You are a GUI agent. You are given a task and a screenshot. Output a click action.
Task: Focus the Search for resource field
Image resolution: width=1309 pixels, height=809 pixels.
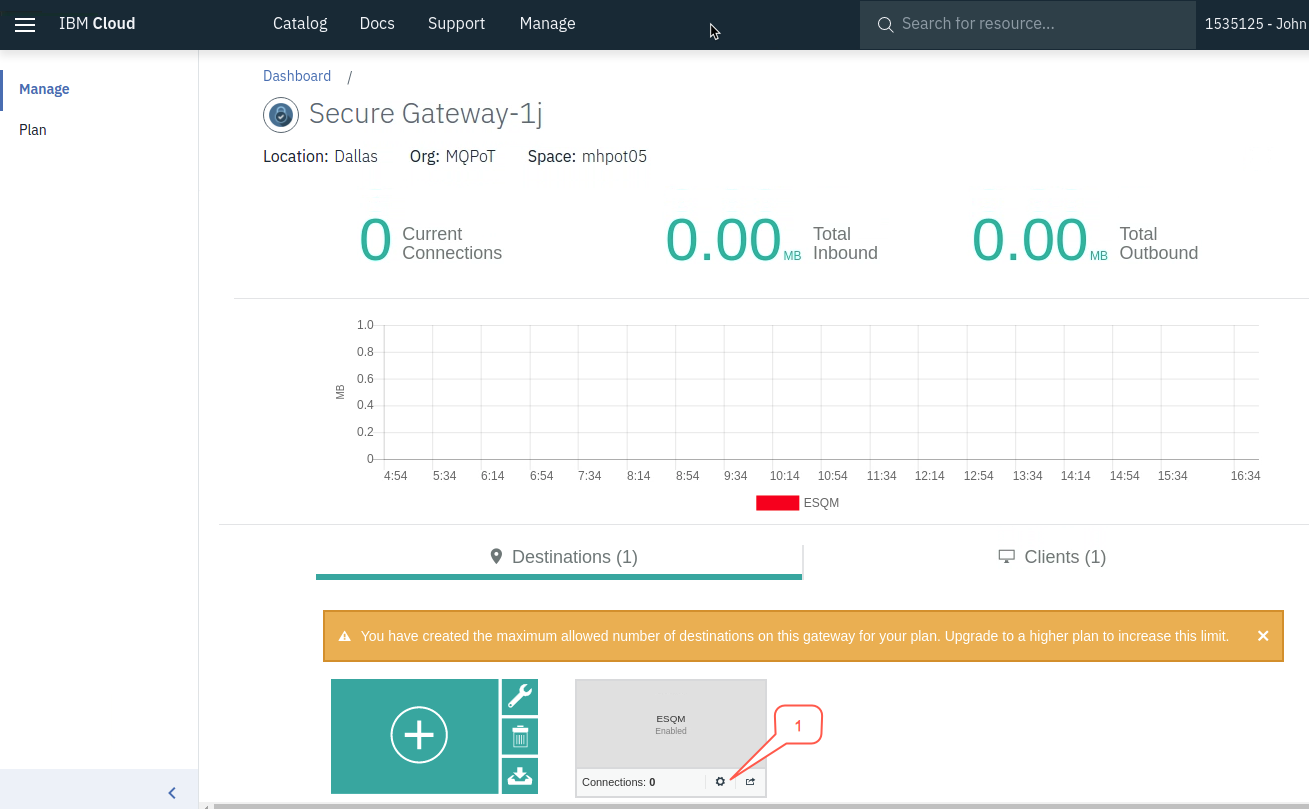(1028, 24)
